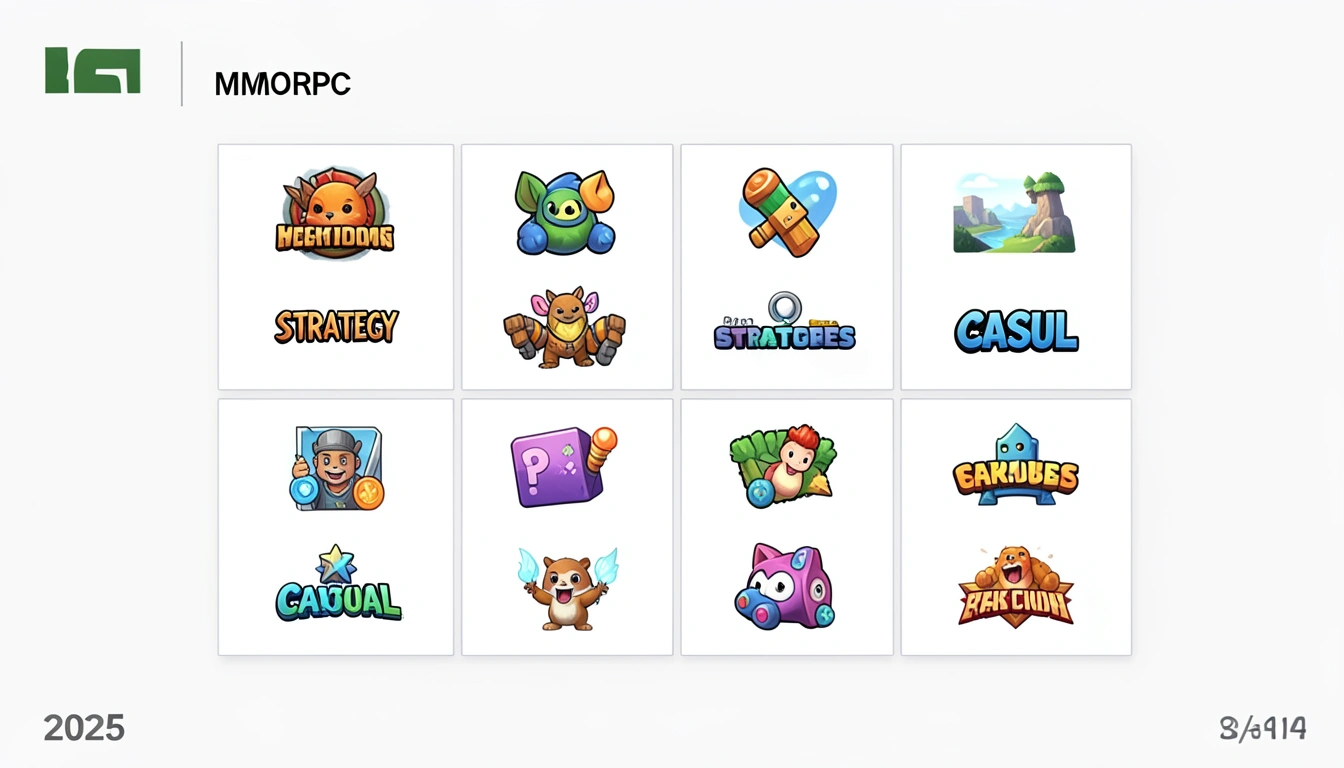Open the pink cat-eared robot icon
The height and width of the screenshot is (768, 1344).
[x=784, y=586]
